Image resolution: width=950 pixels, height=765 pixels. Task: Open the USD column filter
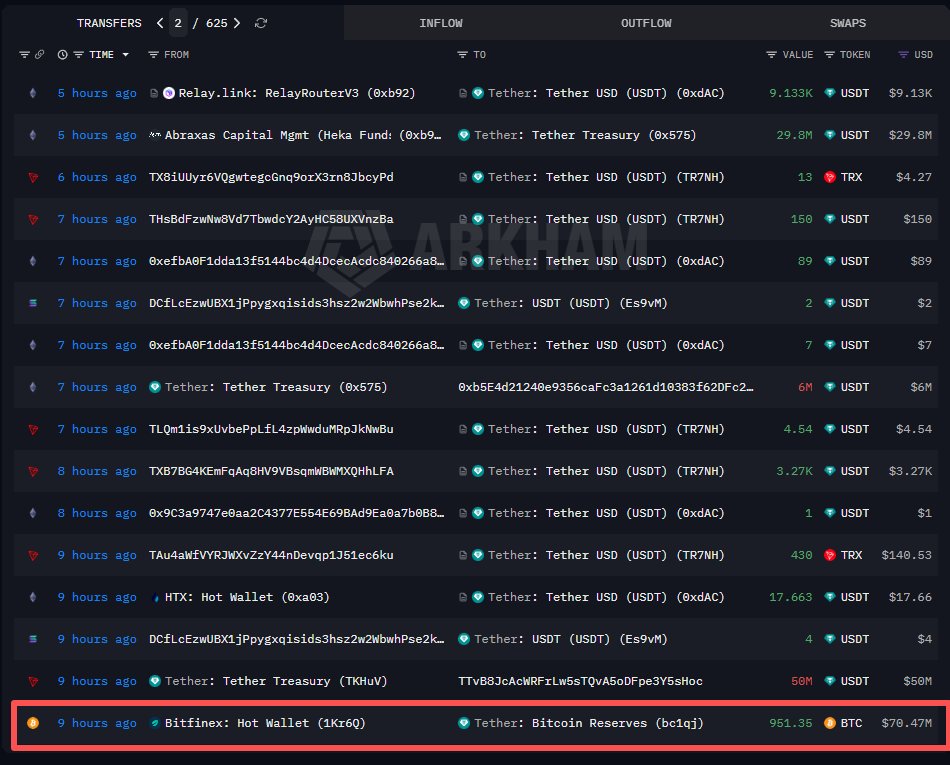904,55
